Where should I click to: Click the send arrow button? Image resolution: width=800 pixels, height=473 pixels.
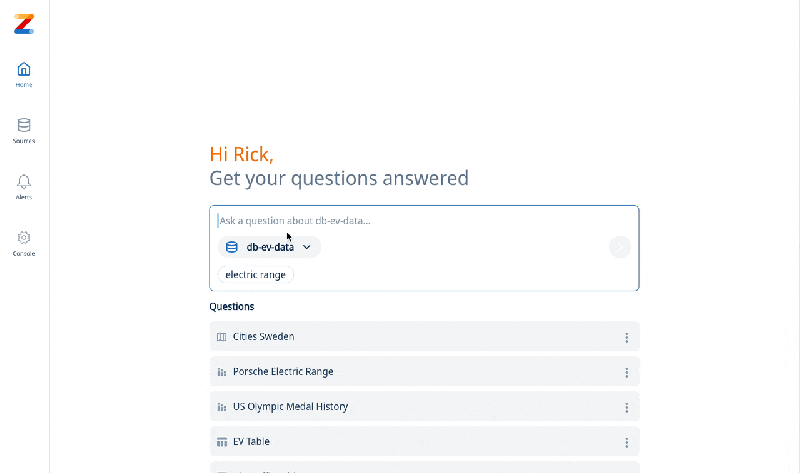(x=620, y=247)
